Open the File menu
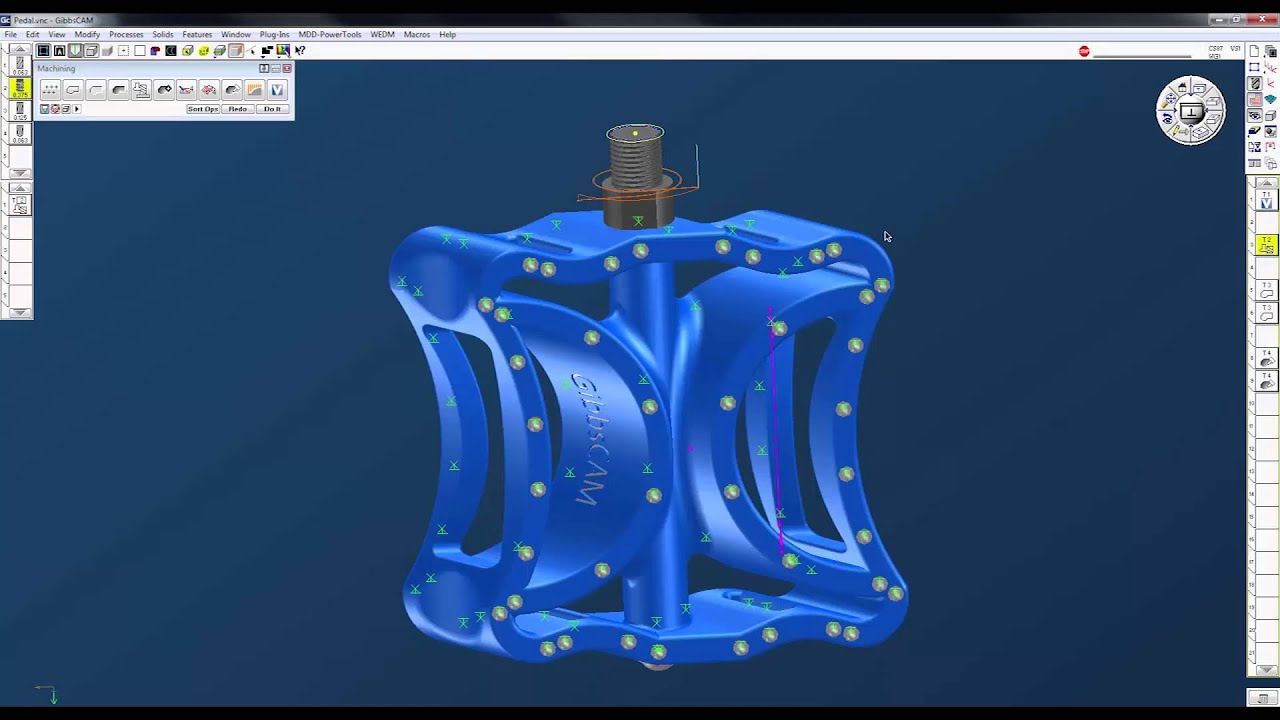The height and width of the screenshot is (720, 1280). pyautogui.click(x=10, y=34)
